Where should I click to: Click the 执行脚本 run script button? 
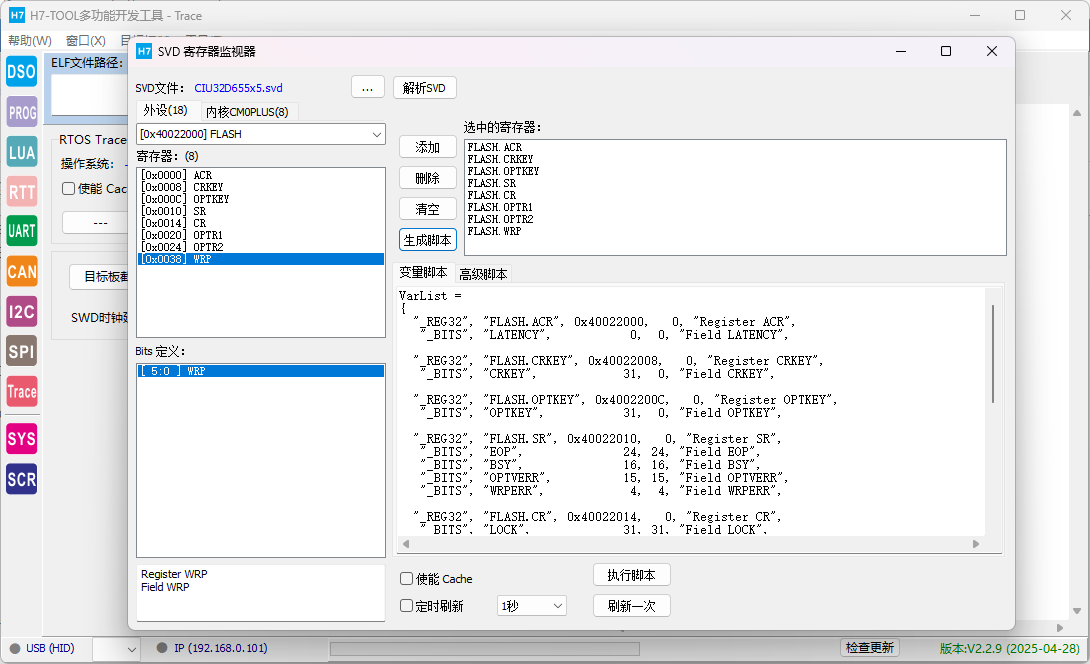point(631,575)
